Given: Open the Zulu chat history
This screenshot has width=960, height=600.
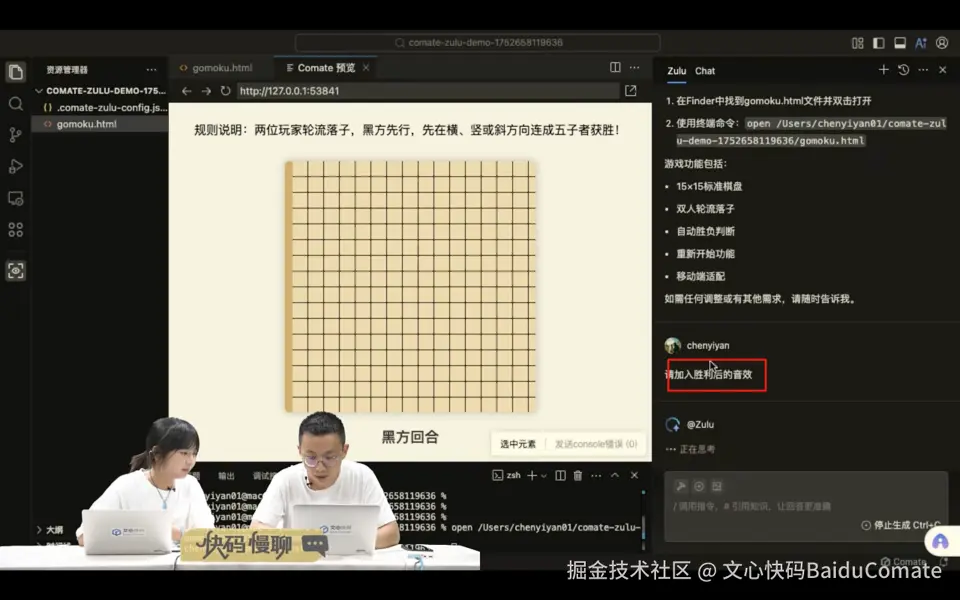Looking at the screenshot, I should 904,70.
